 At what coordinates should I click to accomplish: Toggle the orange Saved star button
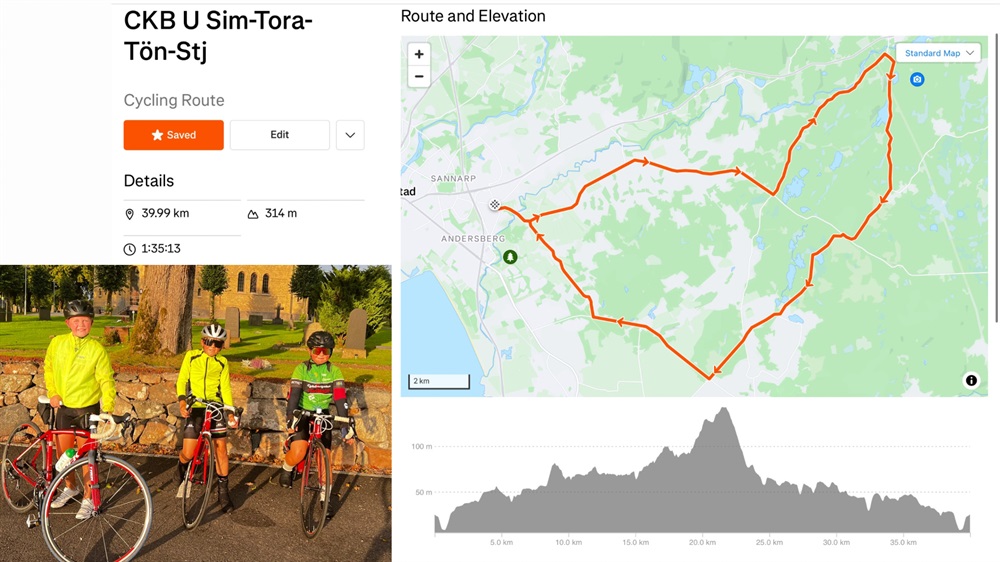(x=173, y=135)
